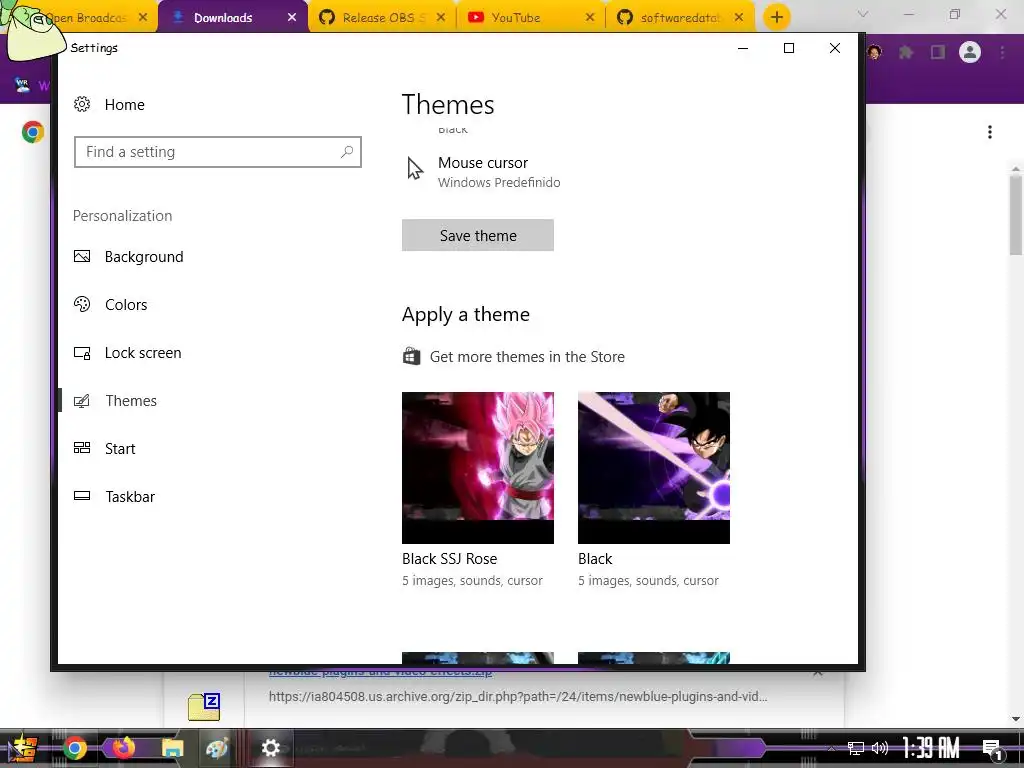Select the Open Broadcaster browser tab
This screenshot has height=768, width=1024.
(85, 18)
